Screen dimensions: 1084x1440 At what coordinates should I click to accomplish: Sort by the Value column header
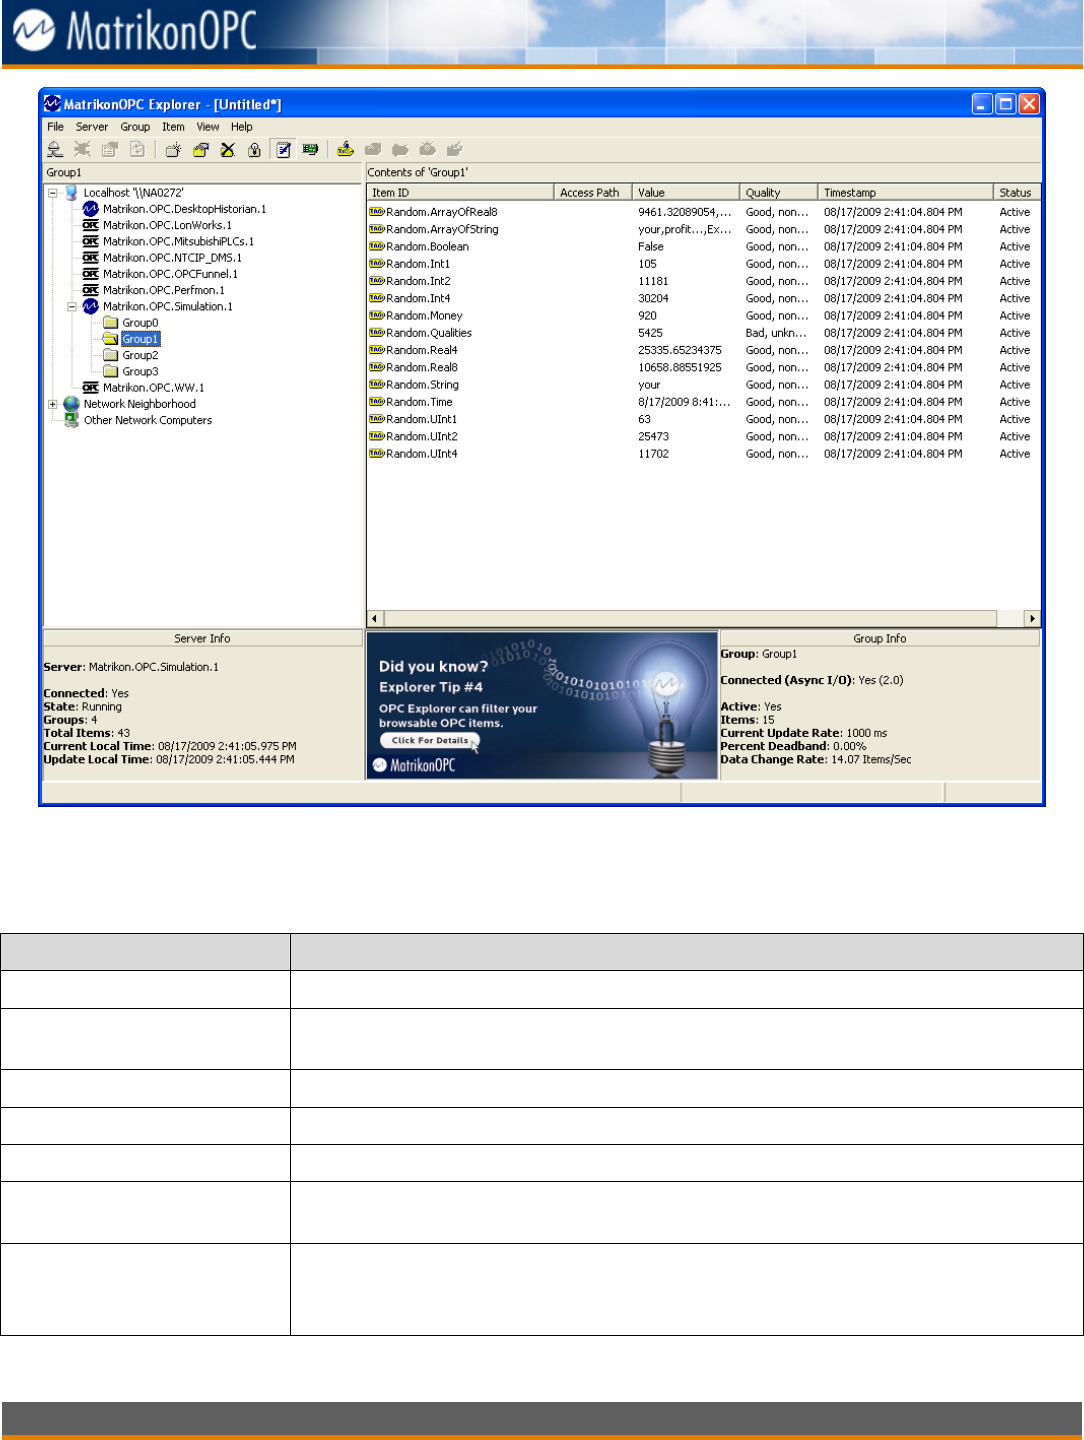[686, 192]
